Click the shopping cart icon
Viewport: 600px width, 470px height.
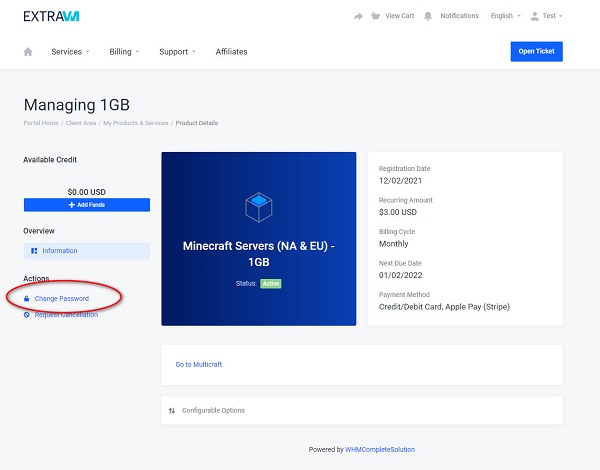(375, 16)
